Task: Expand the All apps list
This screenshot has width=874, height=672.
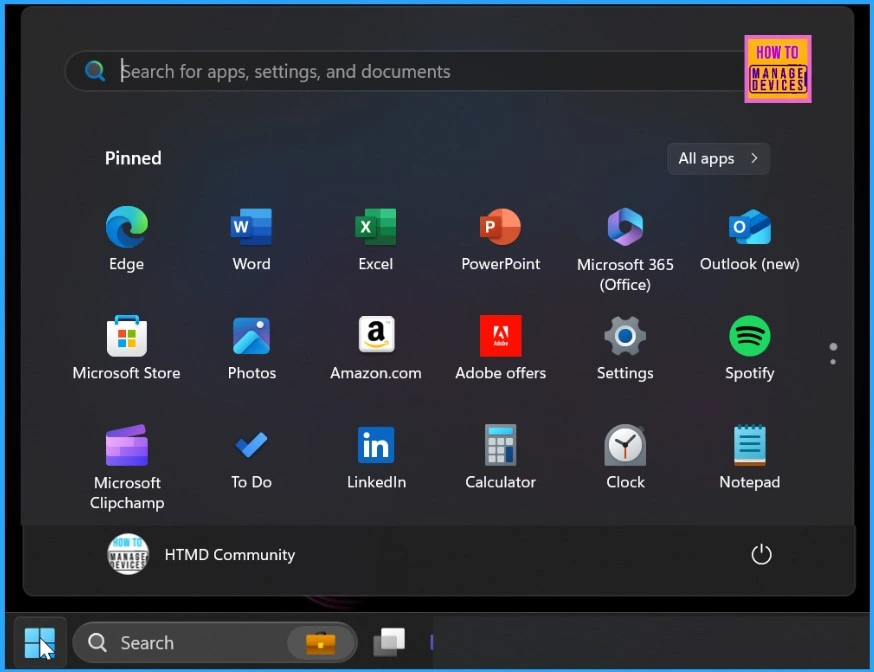Action: [x=718, y=159]
